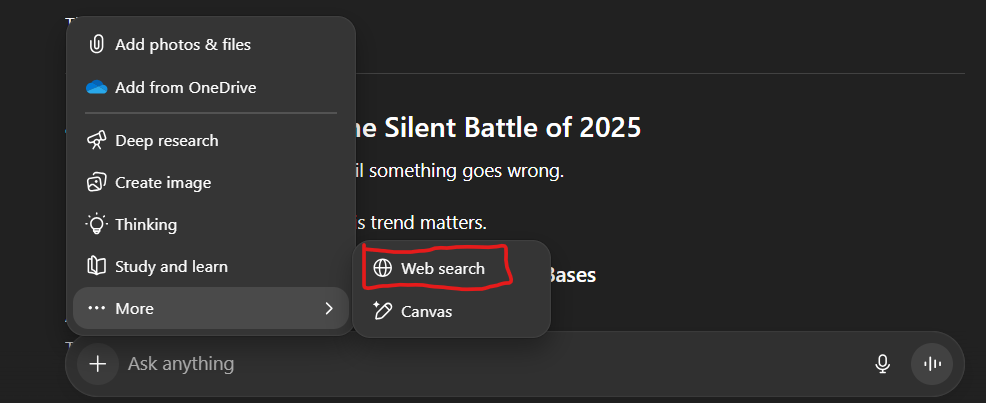
Task: Select the "Add photos & files" text label
Action: (x=183, y=44)
